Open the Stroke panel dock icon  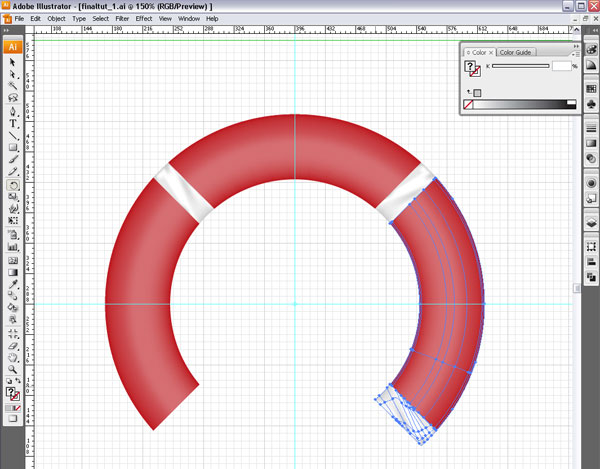tap(591, 128)
